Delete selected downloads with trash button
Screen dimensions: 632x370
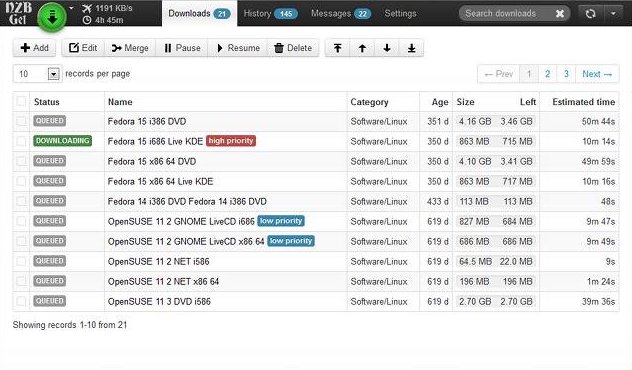[x=293, y=48]
